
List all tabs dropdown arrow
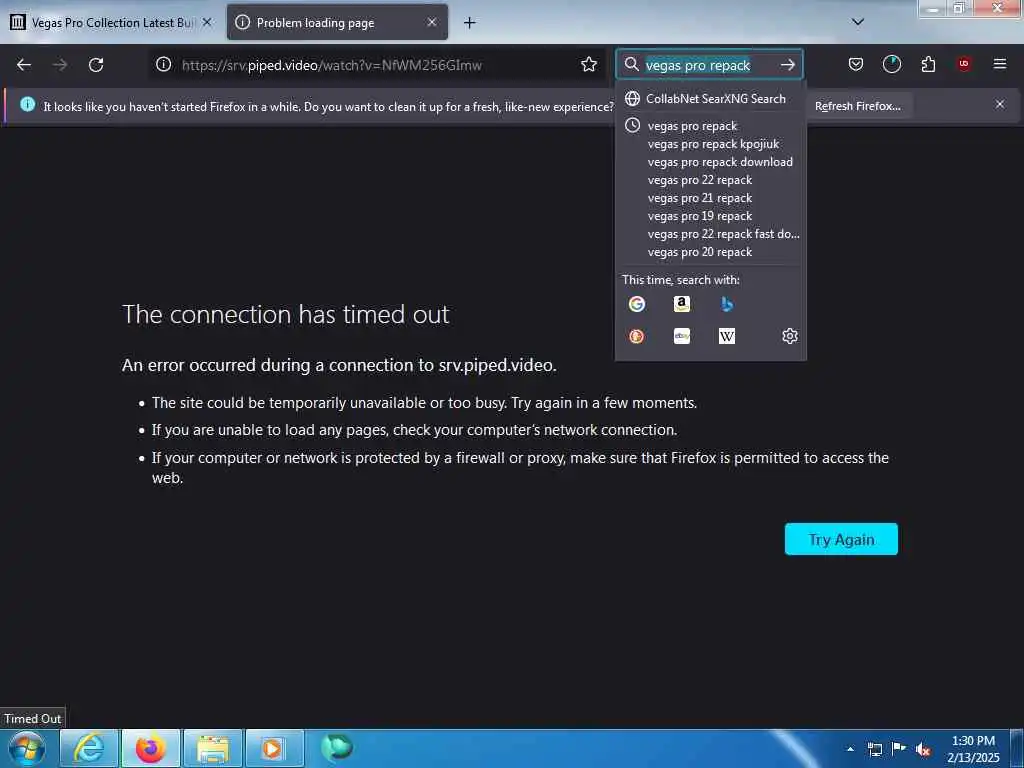pyautogui.click(x=858, y=22)
